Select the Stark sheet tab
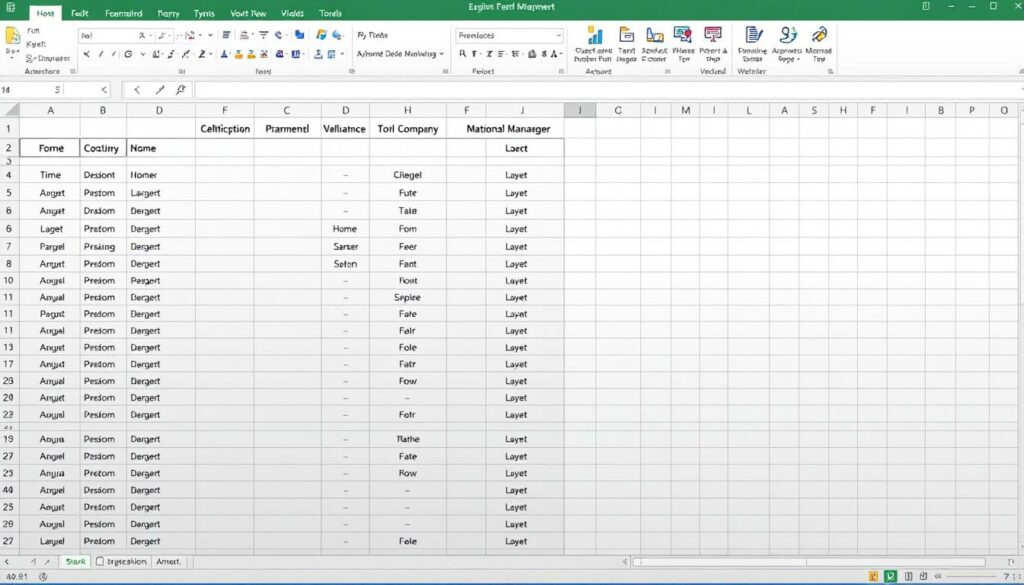1024x585 pixels. 75,561
